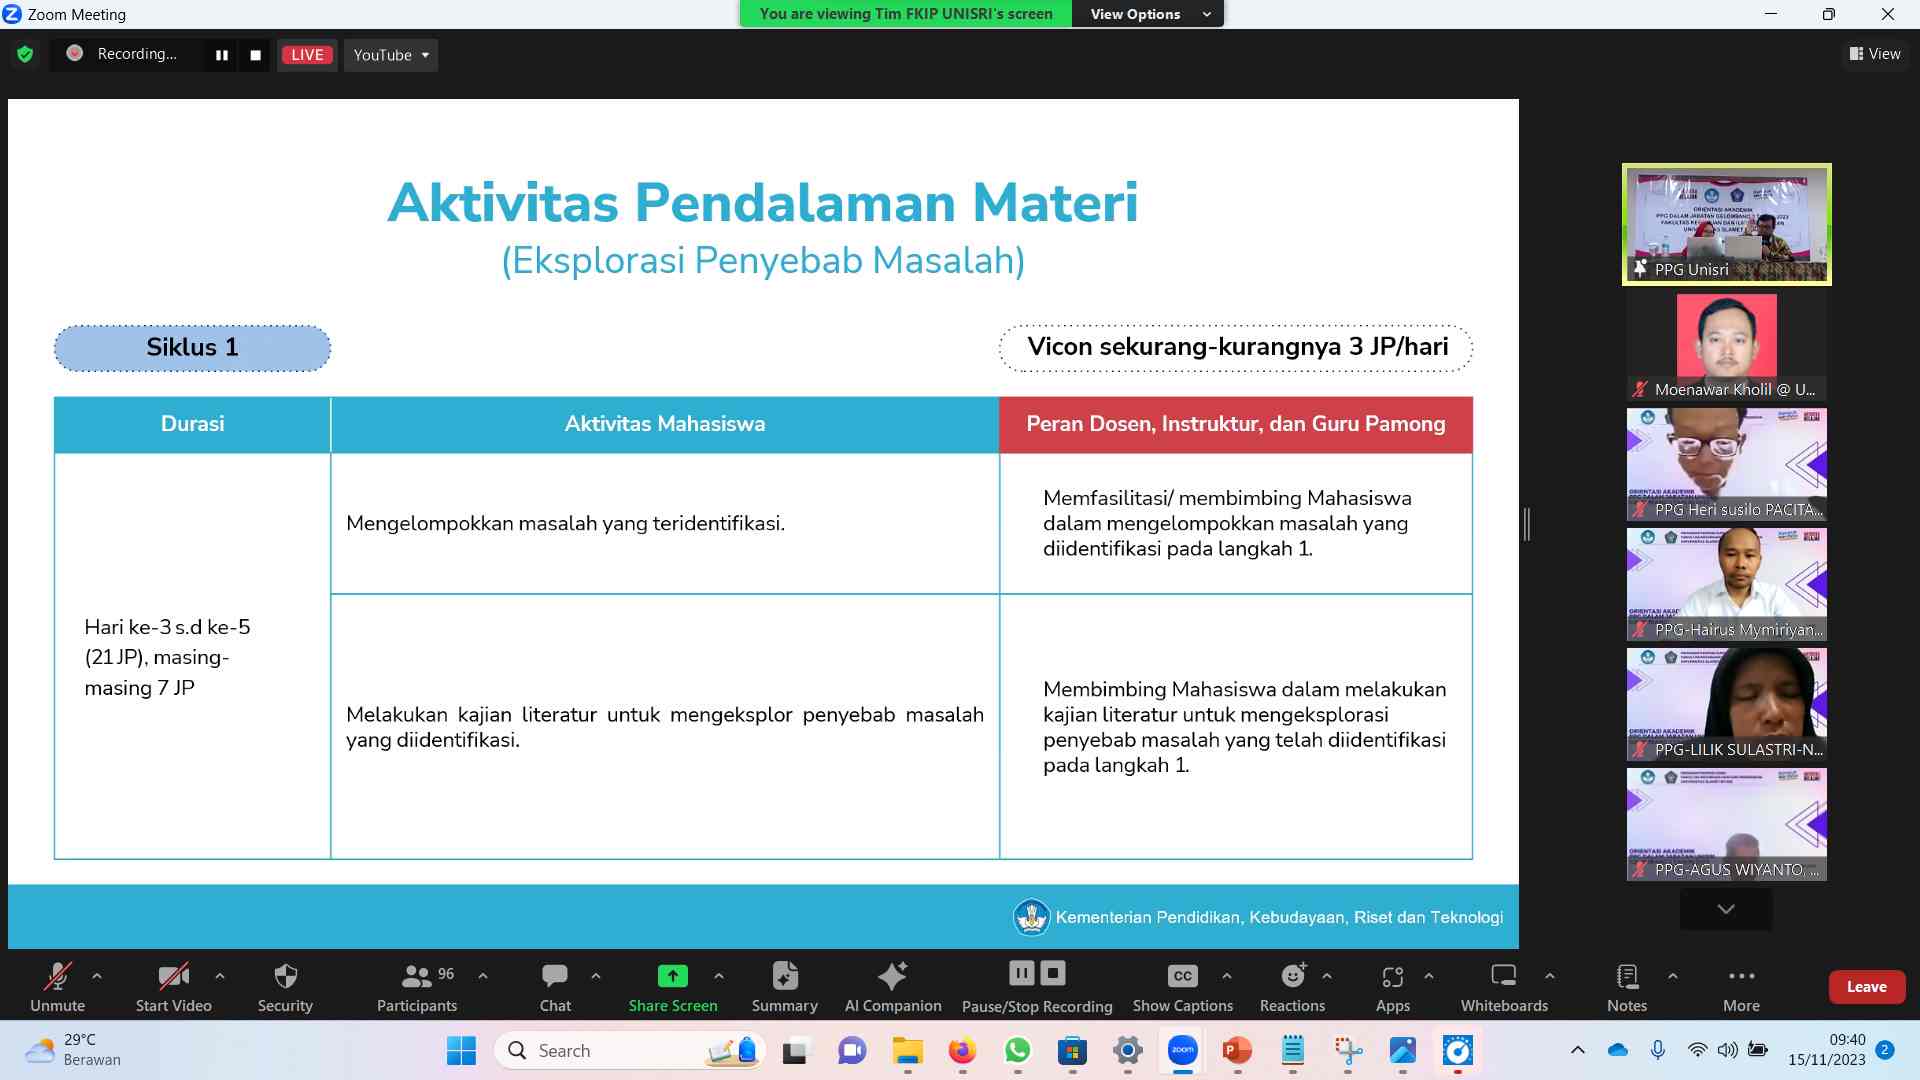Open Microsoft Store from taskbar
This screenshot has height=1080, width=1920.
coord(1072,1051)
